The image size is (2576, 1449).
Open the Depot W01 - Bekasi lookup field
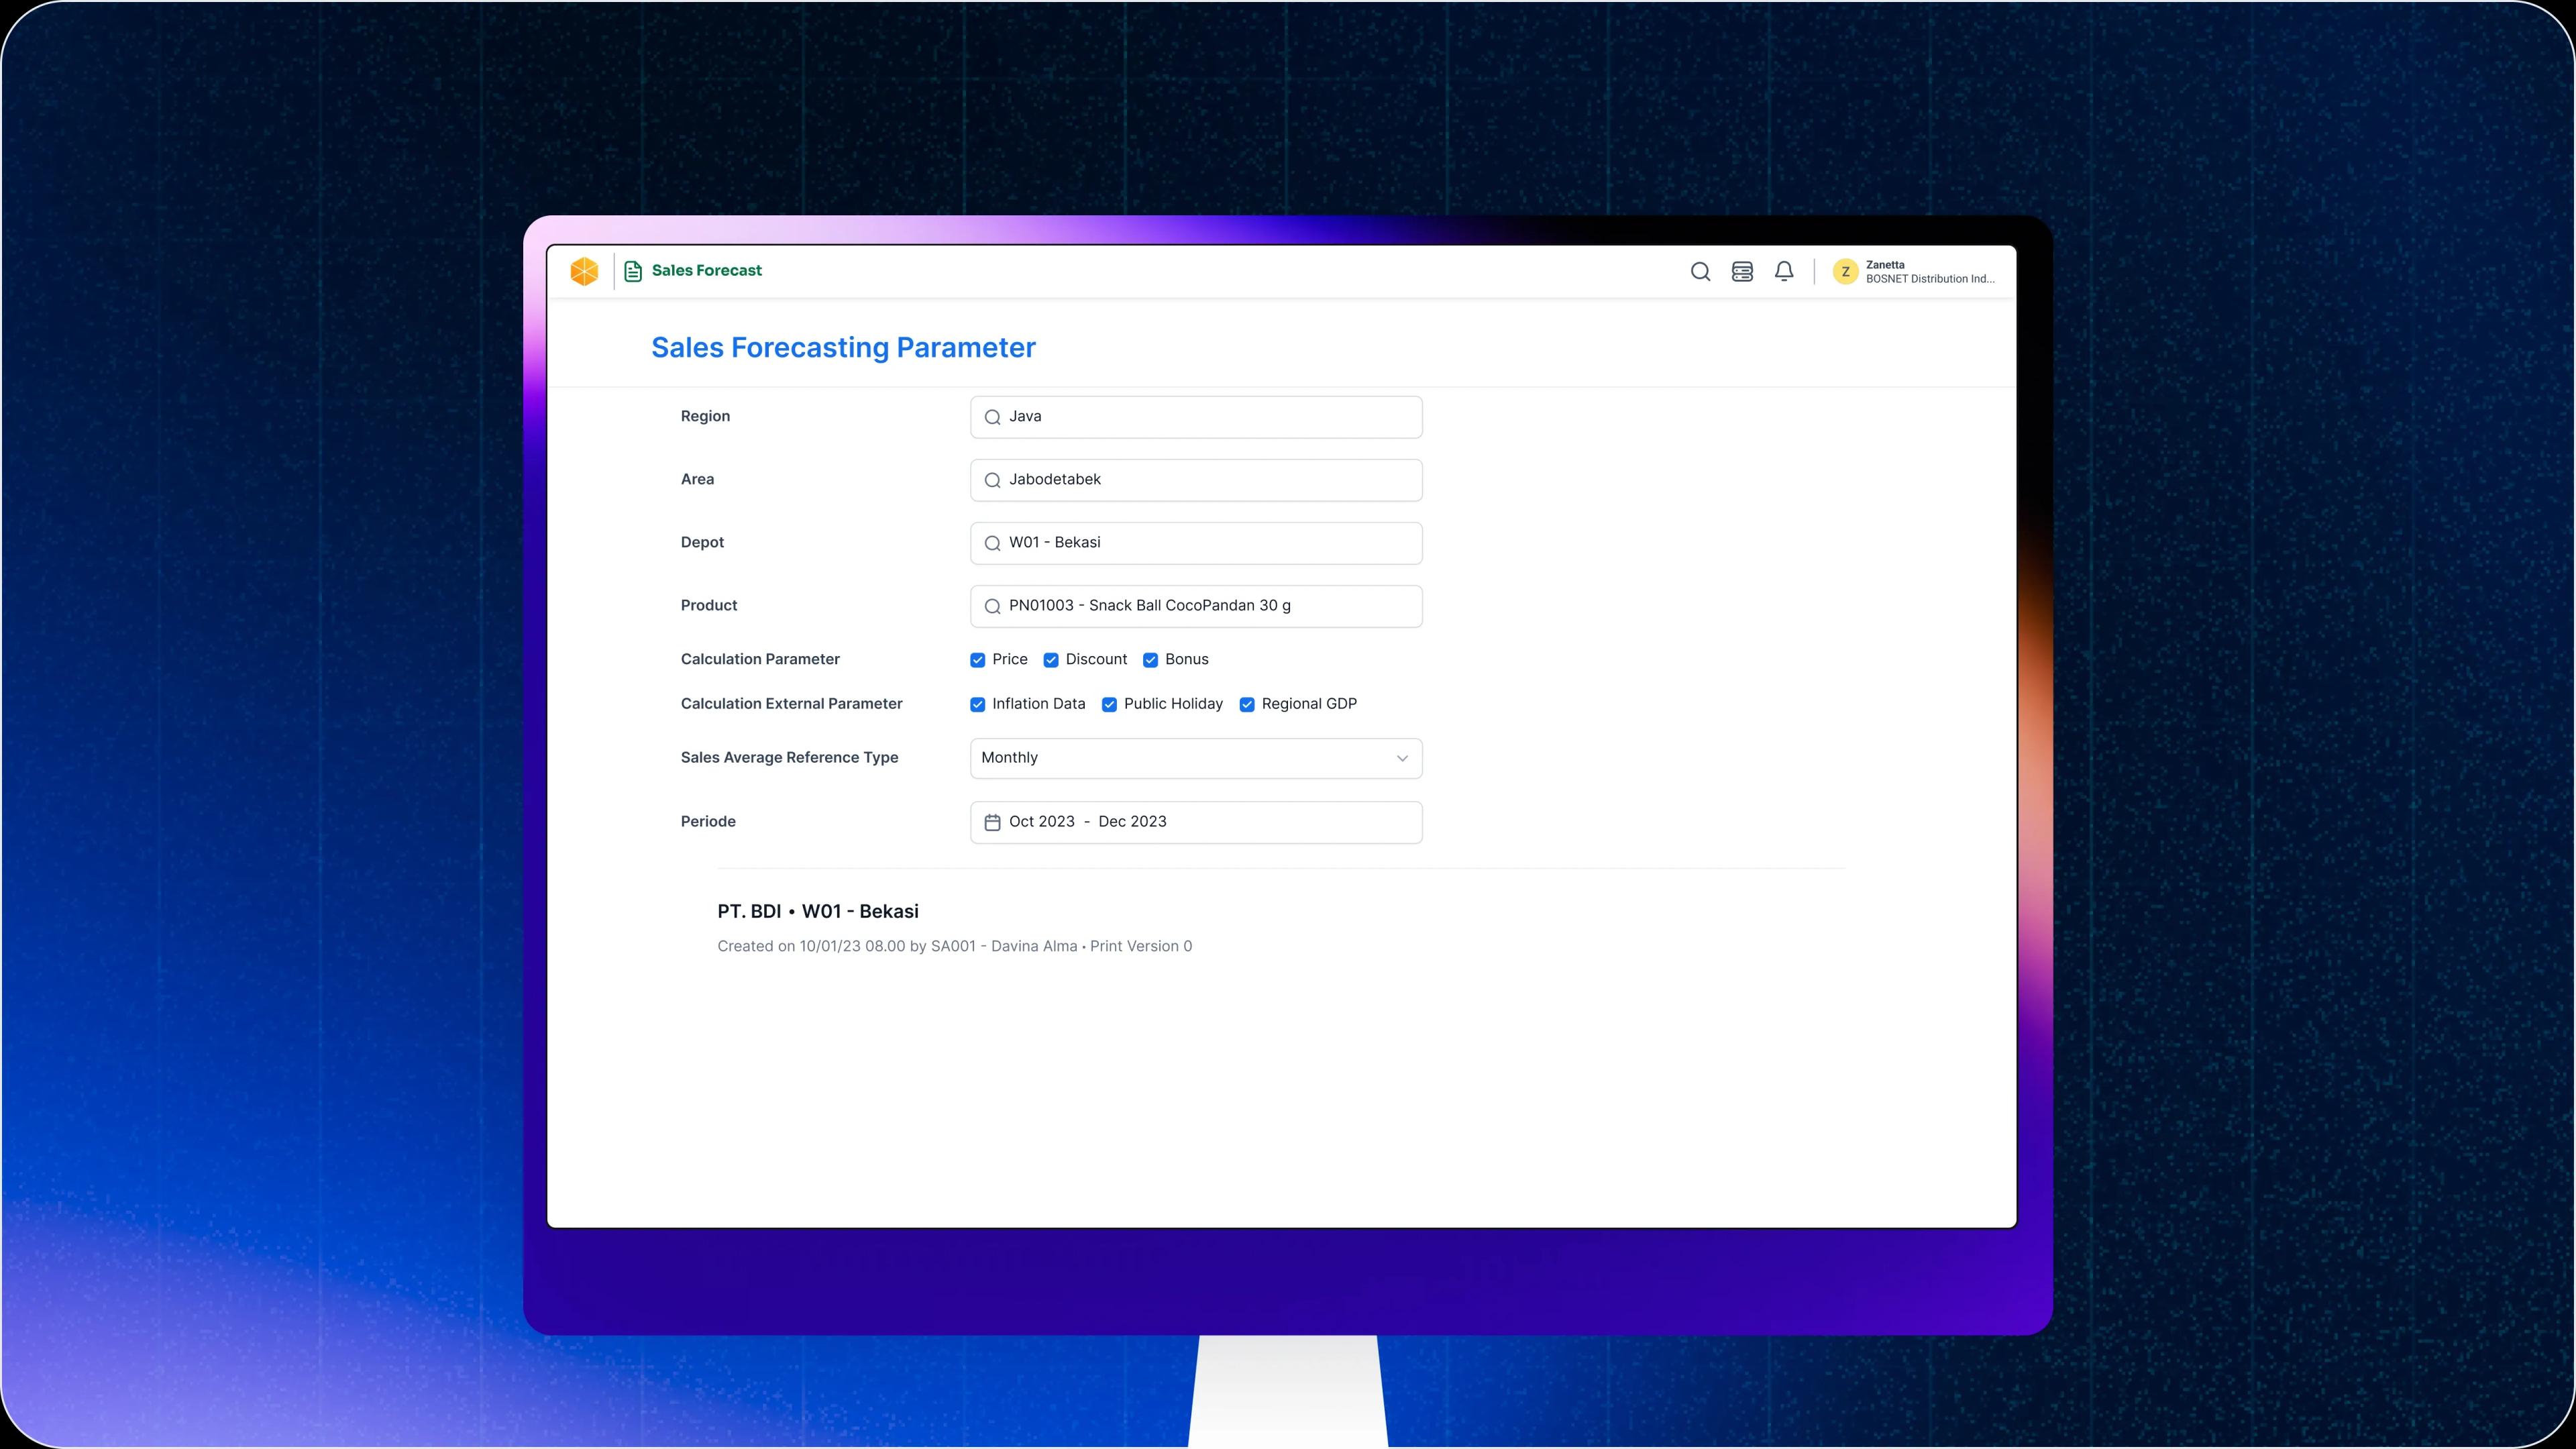1196,543
